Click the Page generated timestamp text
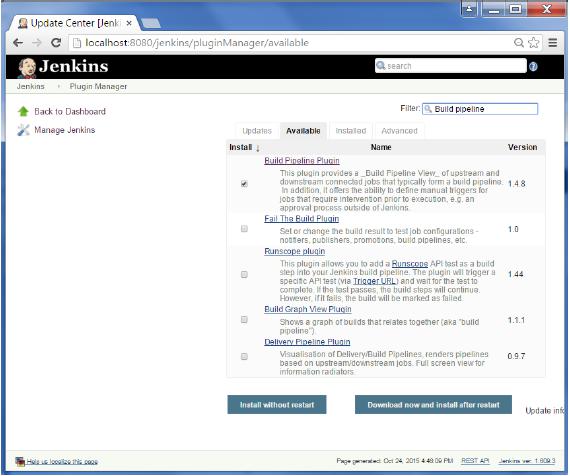This screenshot has width=570, height=476. (394, 461)
